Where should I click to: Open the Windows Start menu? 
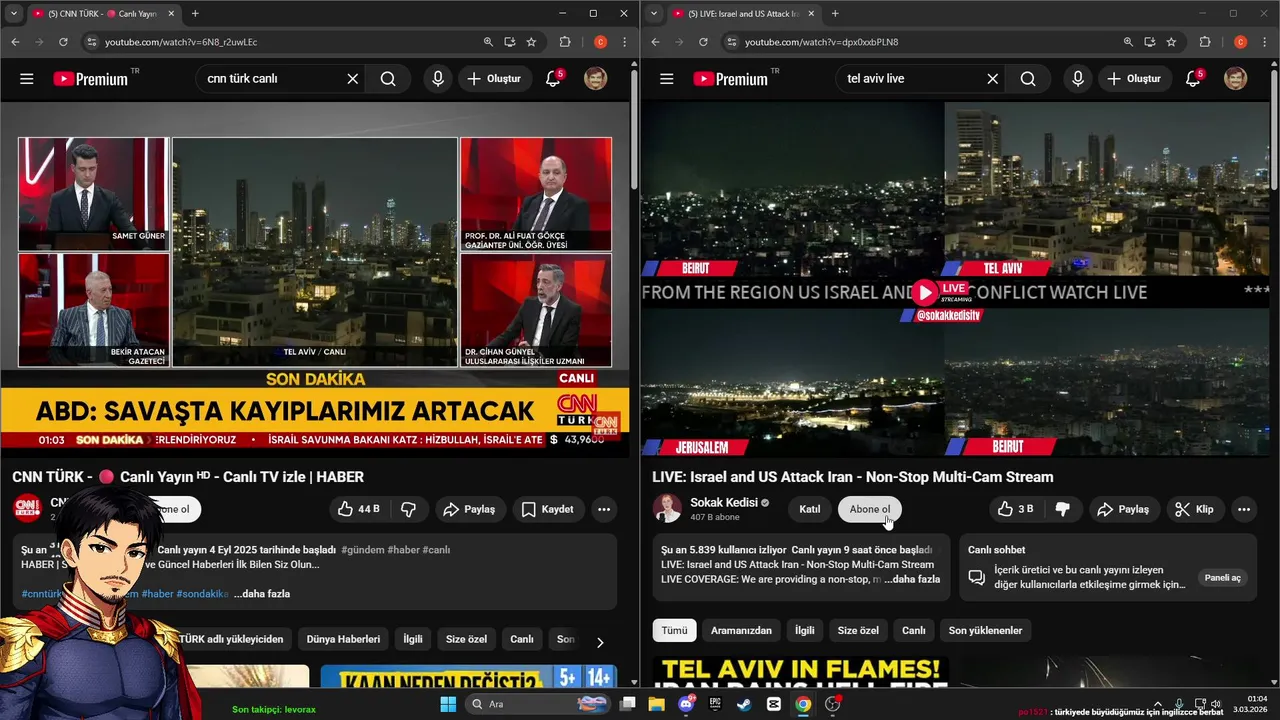pos(447,704)
